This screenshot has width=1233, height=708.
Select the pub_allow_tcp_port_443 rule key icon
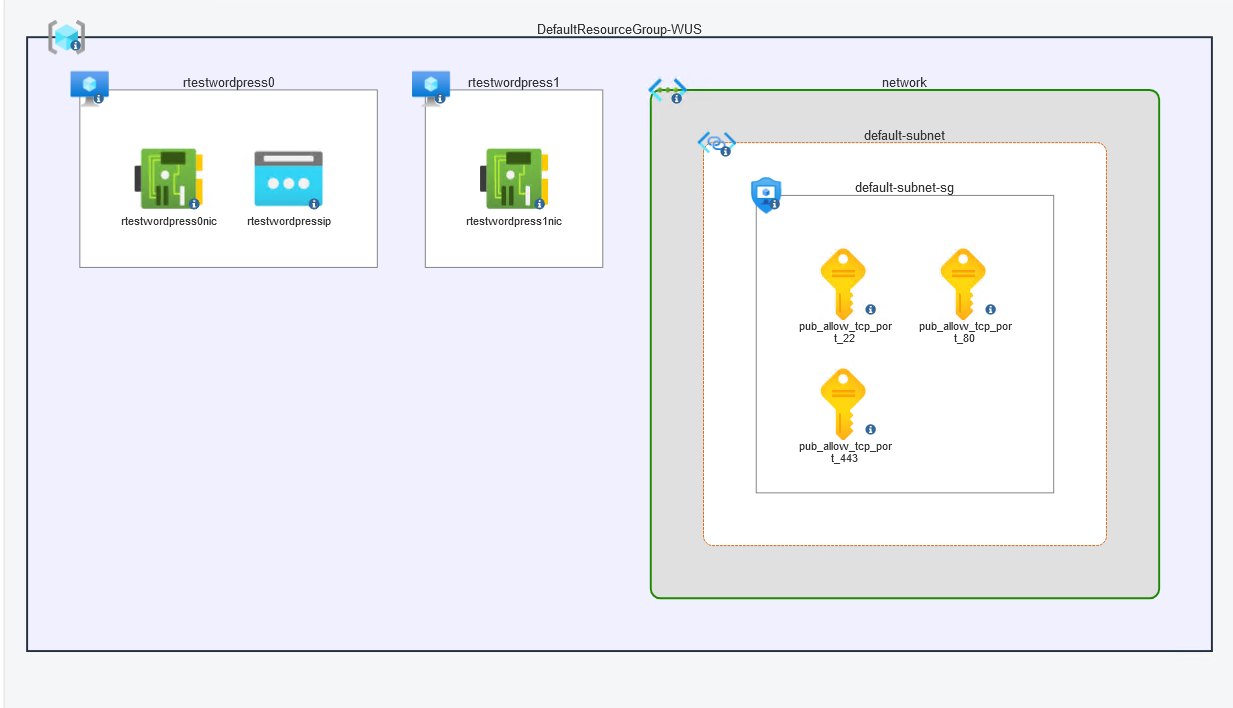pyautogui.click(x=843, y=404)
